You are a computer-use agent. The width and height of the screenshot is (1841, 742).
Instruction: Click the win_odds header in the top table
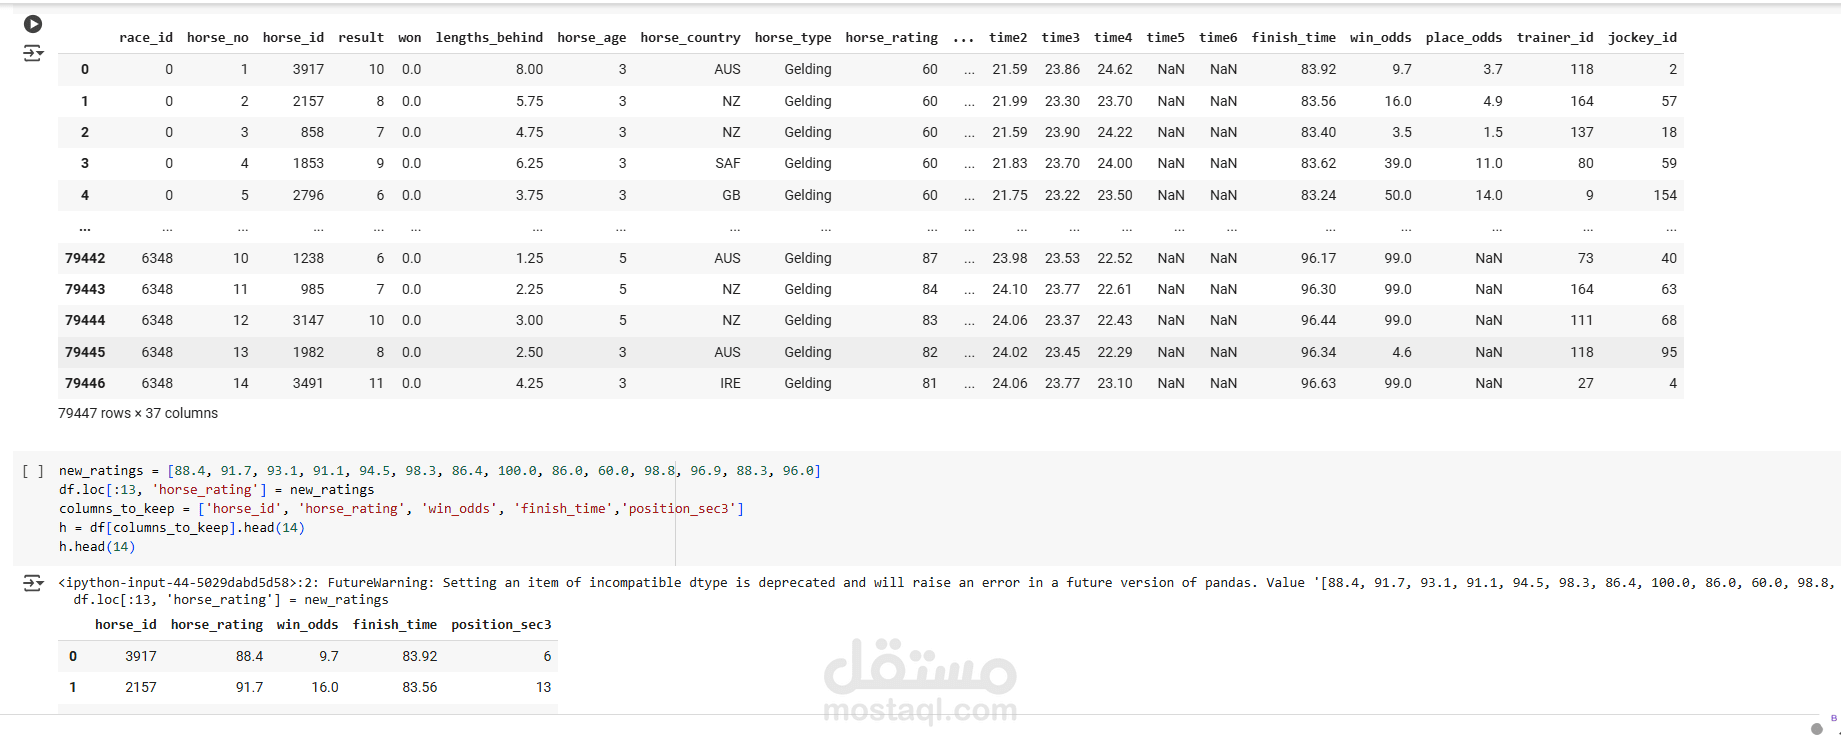click(x=1381, y=38)
